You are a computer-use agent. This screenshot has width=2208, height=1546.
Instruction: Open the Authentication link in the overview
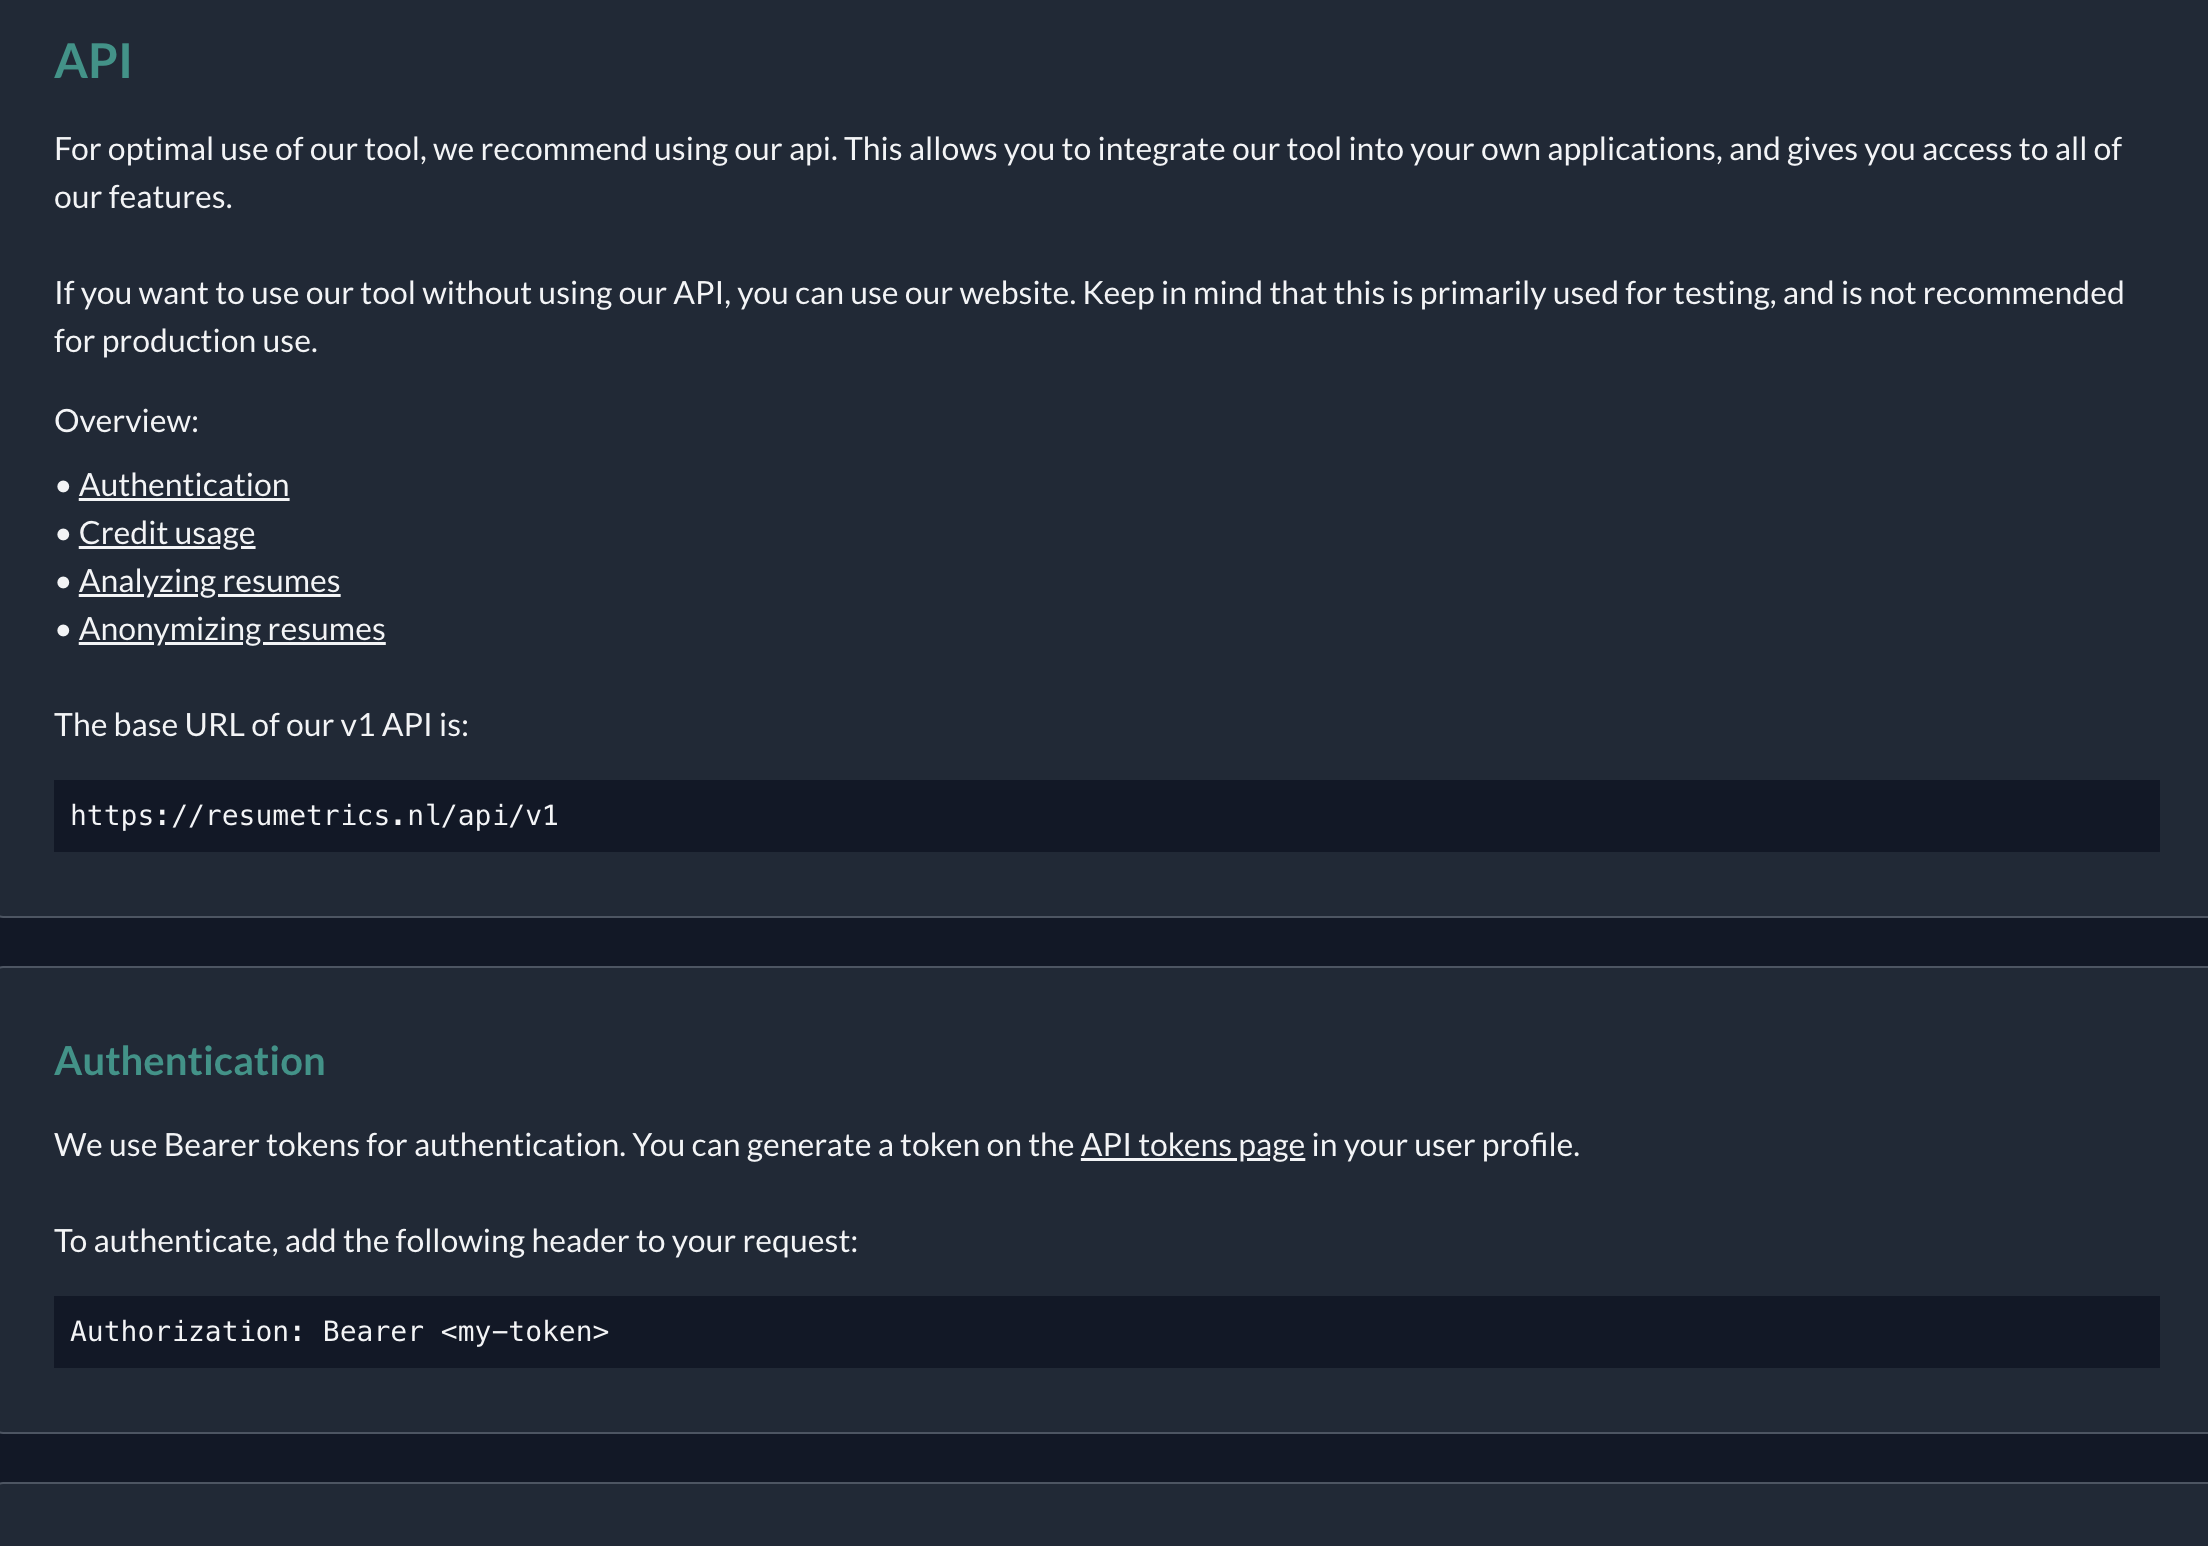point(184,485)
